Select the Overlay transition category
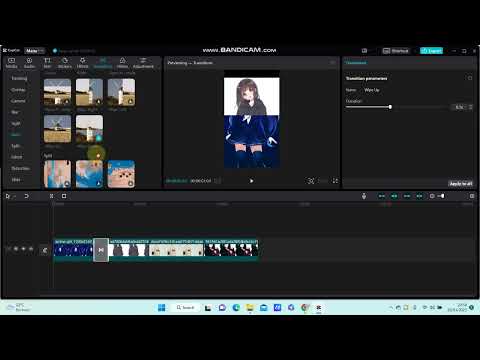This screenshot has width=480, height=360. click(18, 90)
